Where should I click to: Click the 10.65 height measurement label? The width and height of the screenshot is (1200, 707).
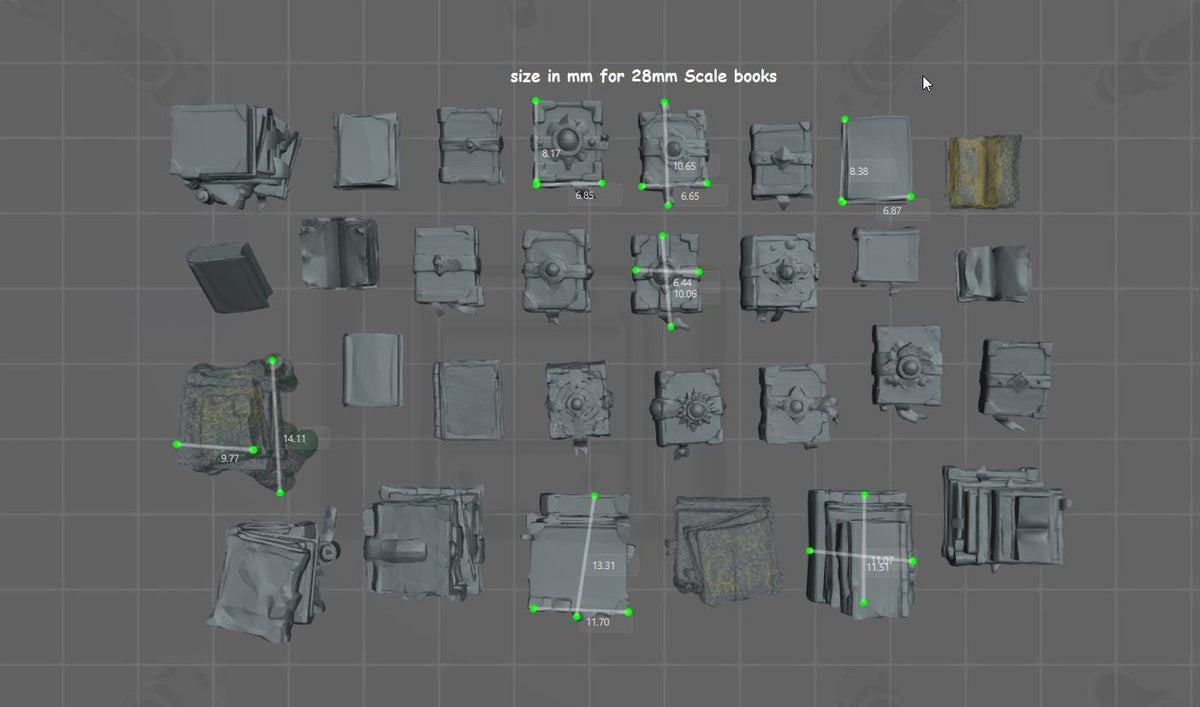click(x=685, y=166)
